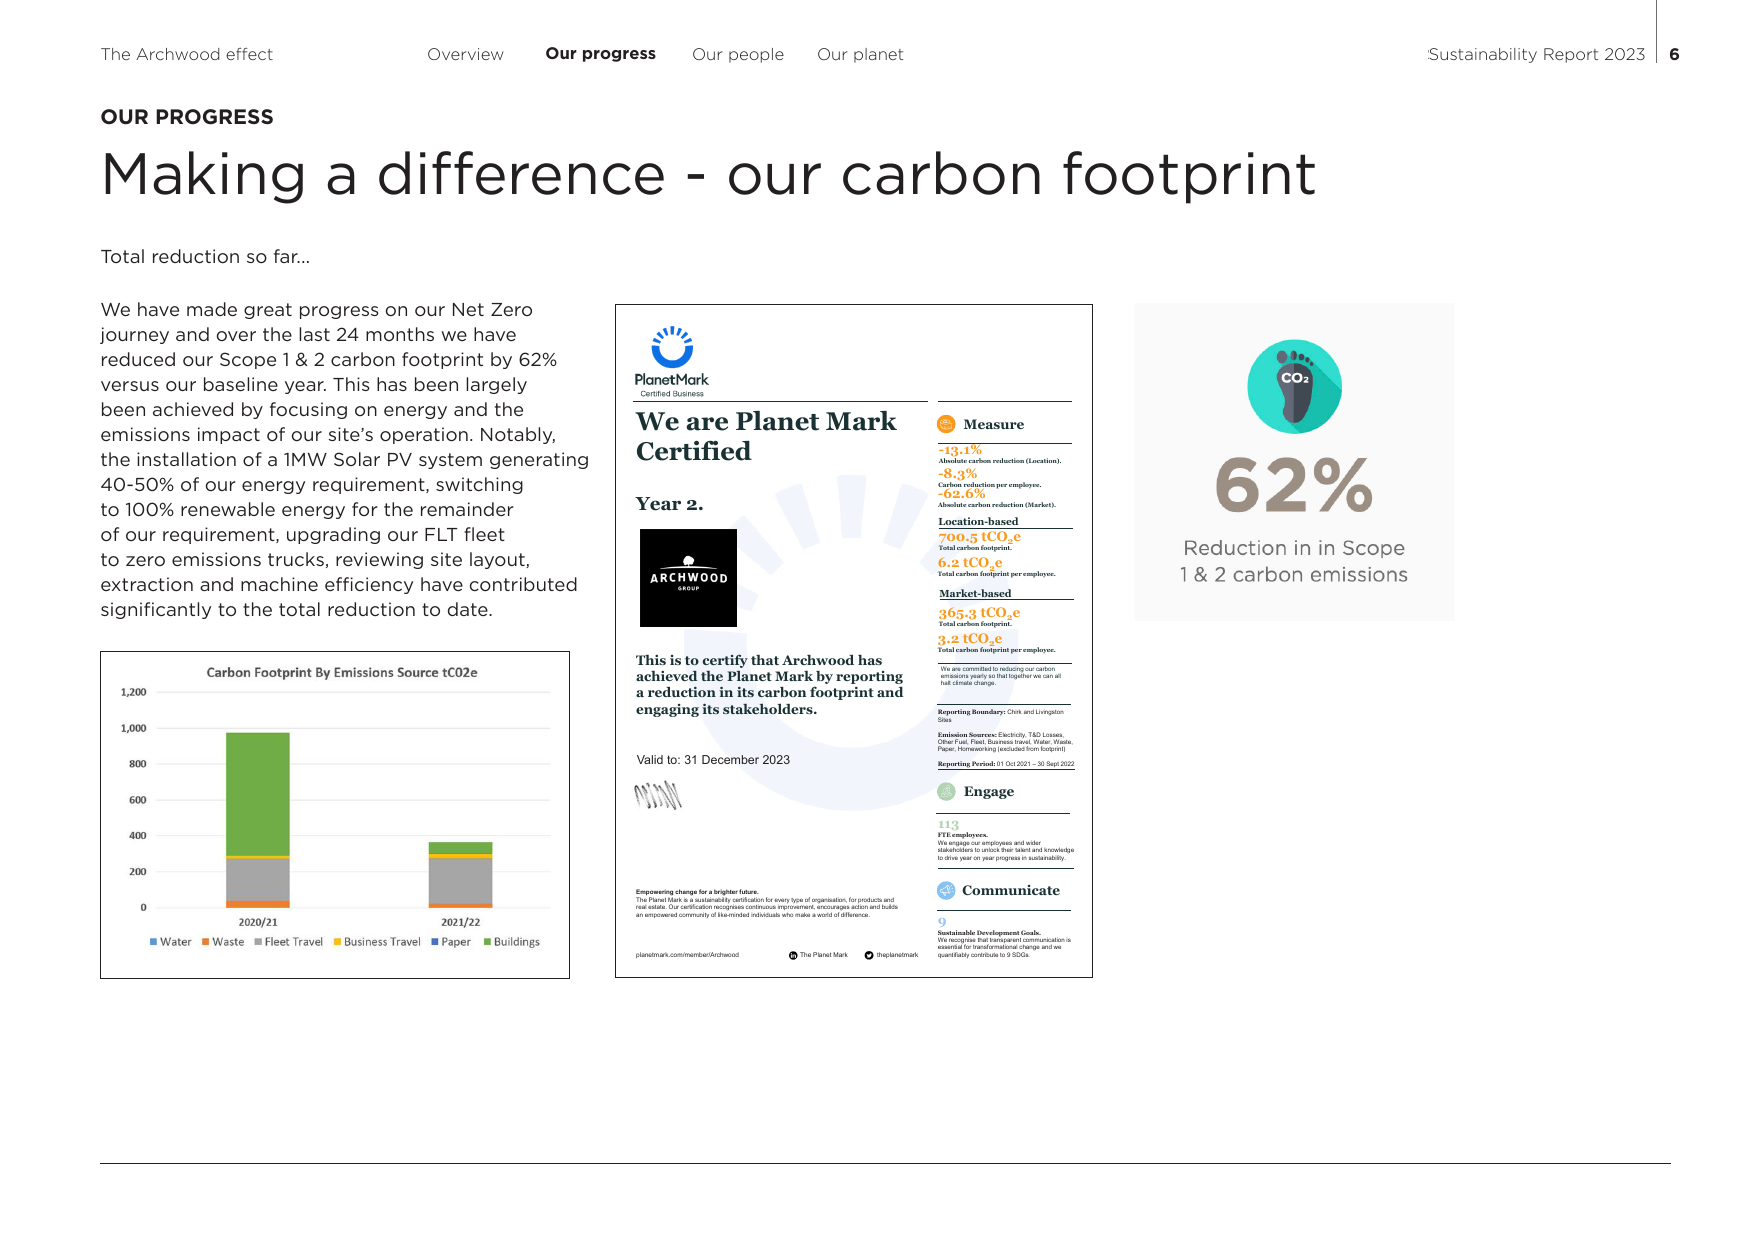This screenshot has height=1241, width=1754.
Task: Click the Water legend swatch
Action: tap(153, 942)
